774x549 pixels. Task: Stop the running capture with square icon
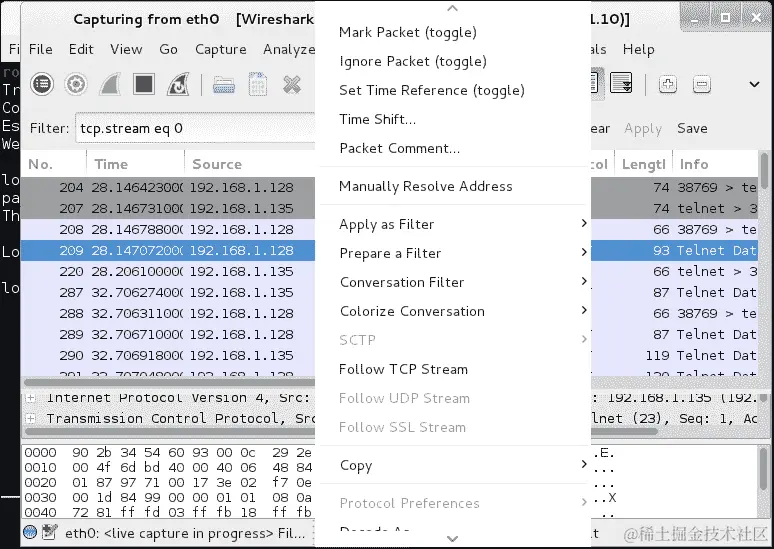click(144, 84)
